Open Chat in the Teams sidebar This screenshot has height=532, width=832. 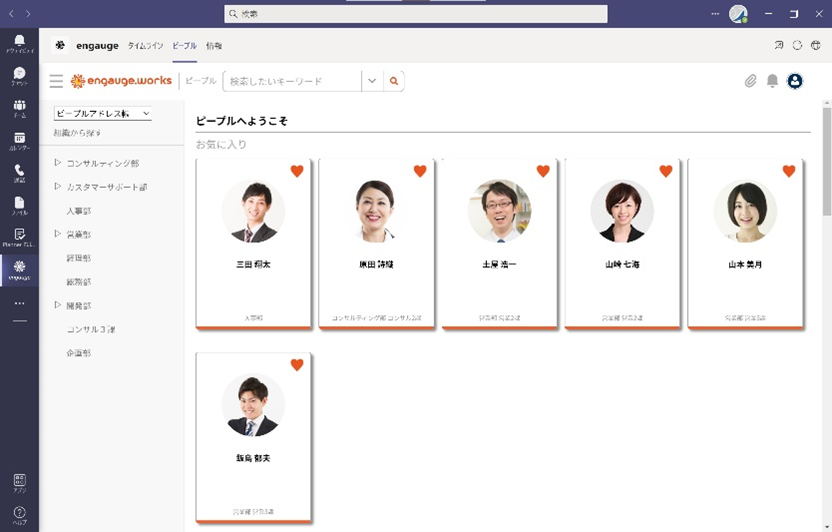click(19, 76)
